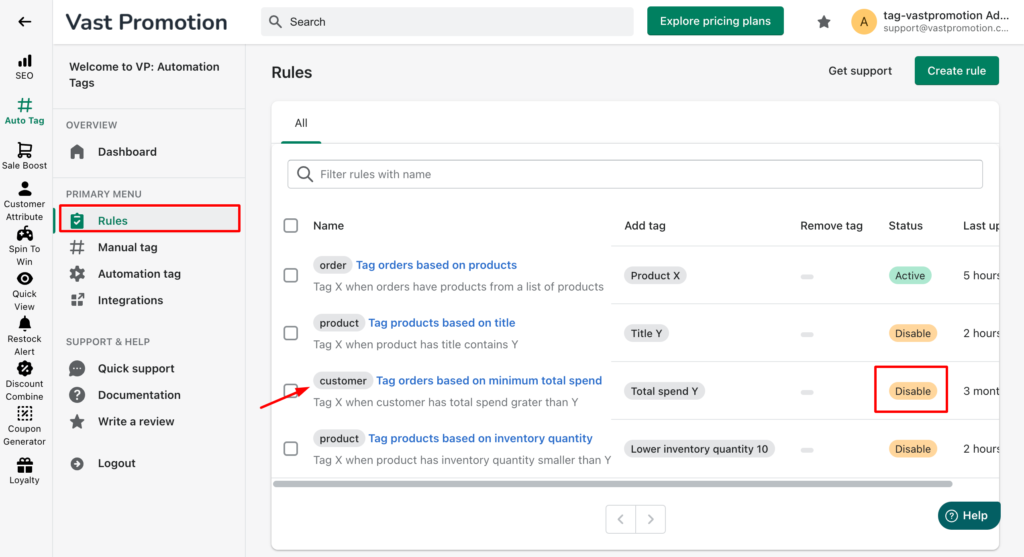1024x557 pixels.
Task: Click Get support link
Action: 859,71
